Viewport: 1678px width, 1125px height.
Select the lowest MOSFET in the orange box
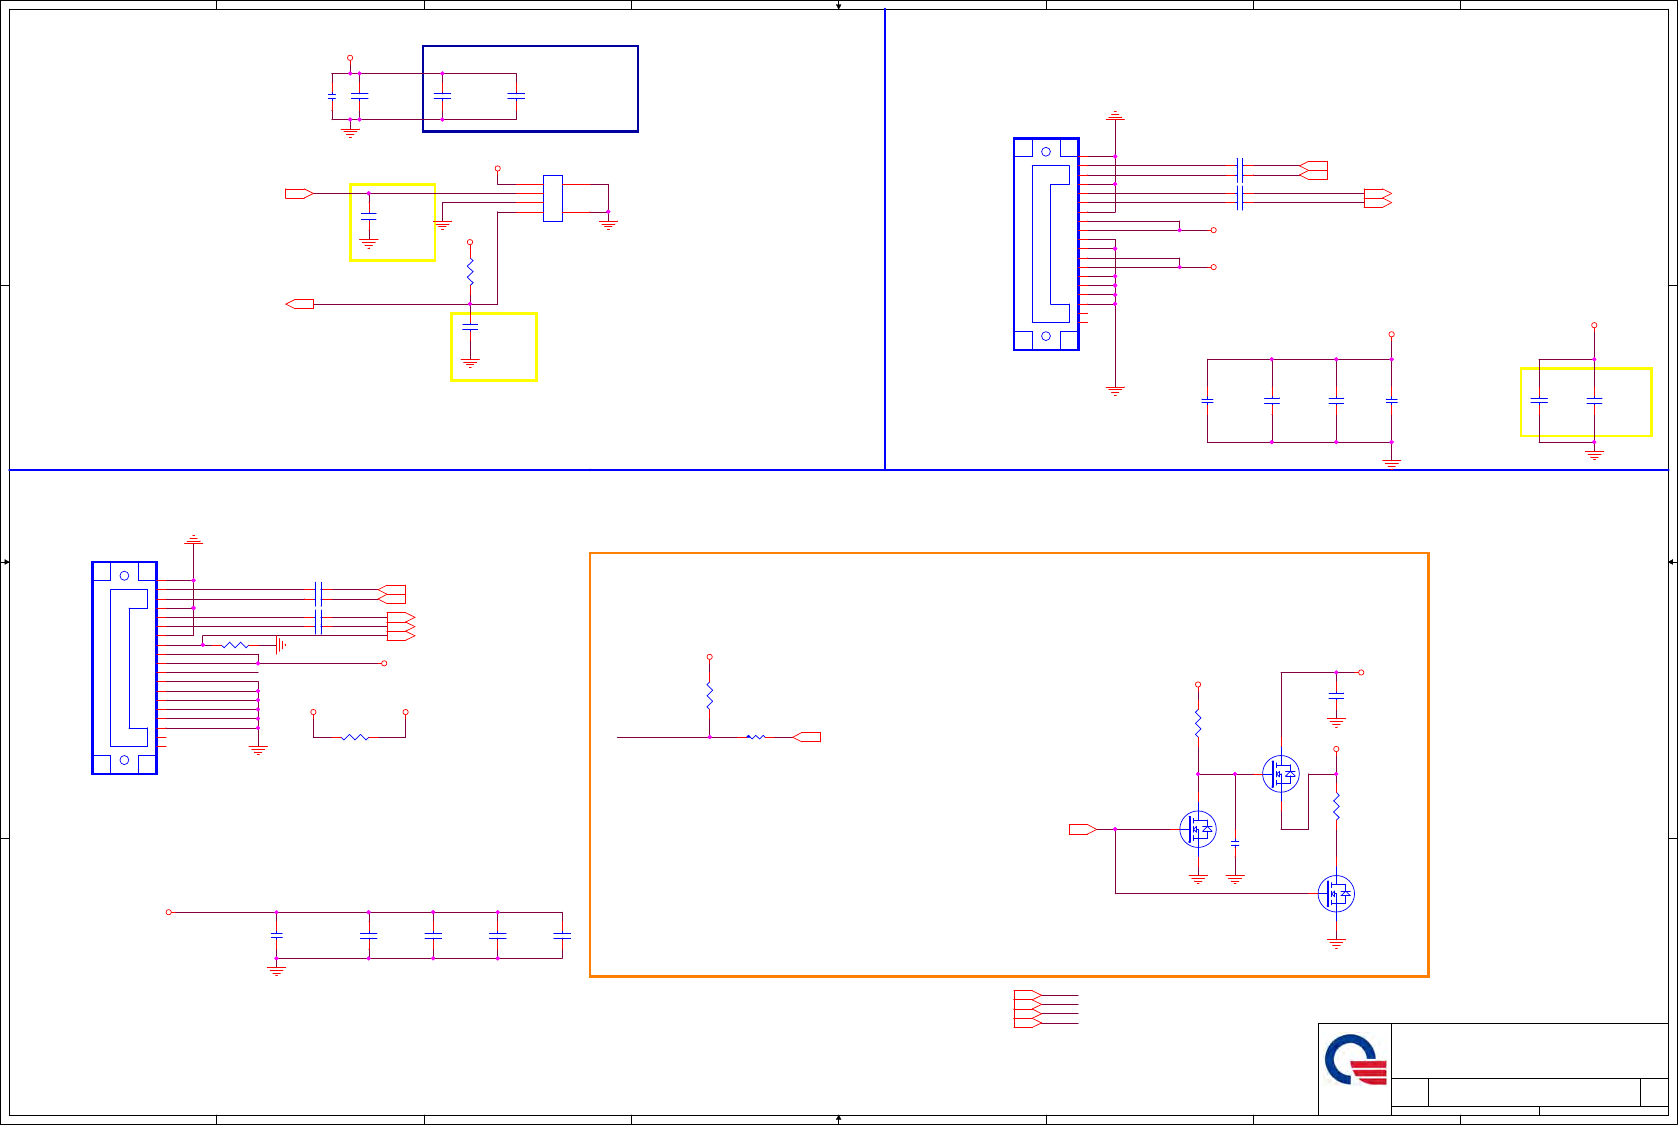(1336, 893)
